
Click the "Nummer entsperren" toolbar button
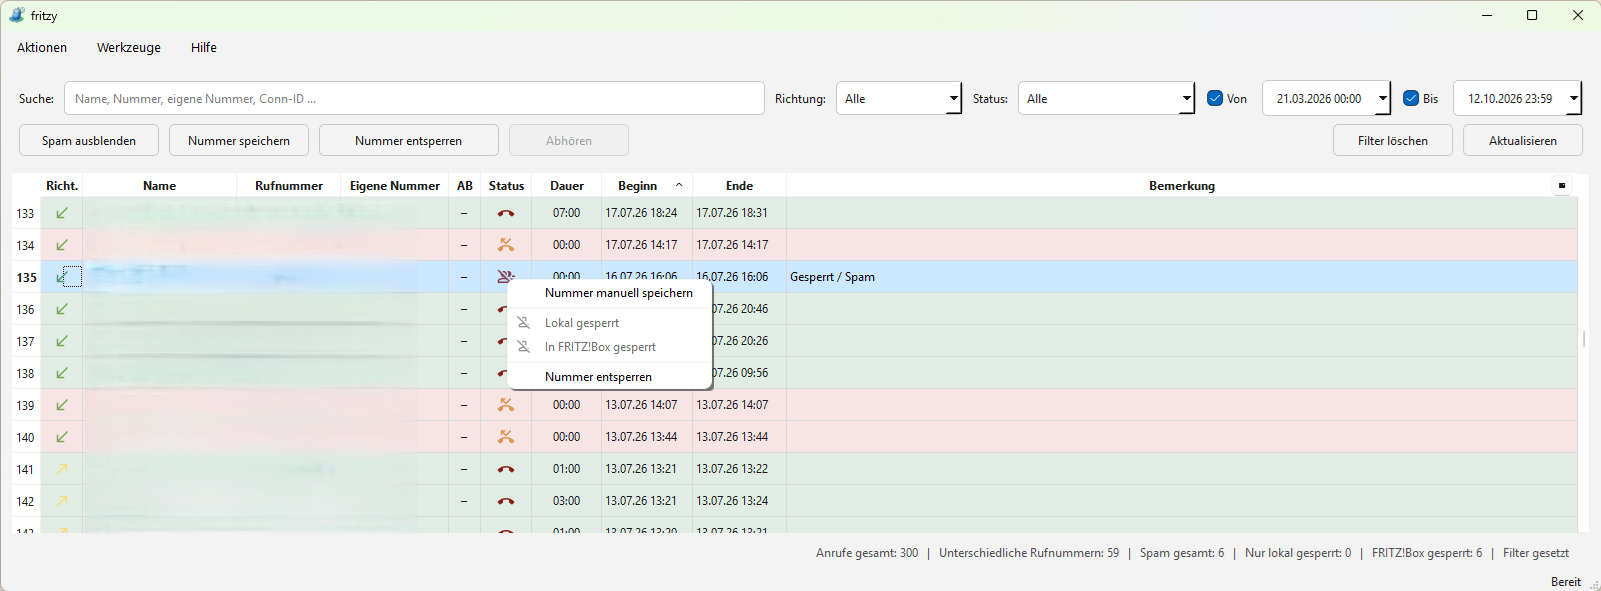(x=409, y=140)
